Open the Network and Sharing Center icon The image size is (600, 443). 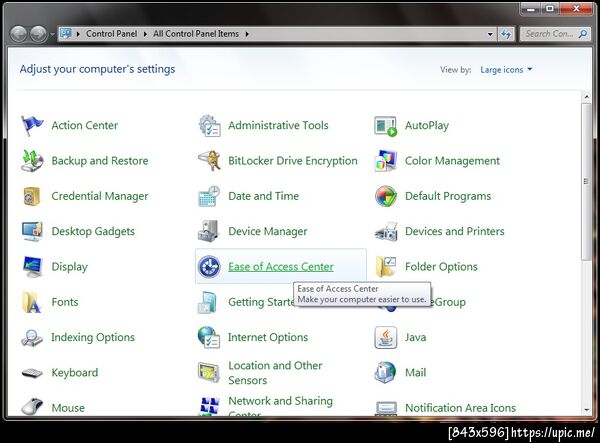(x=210, y=406)
